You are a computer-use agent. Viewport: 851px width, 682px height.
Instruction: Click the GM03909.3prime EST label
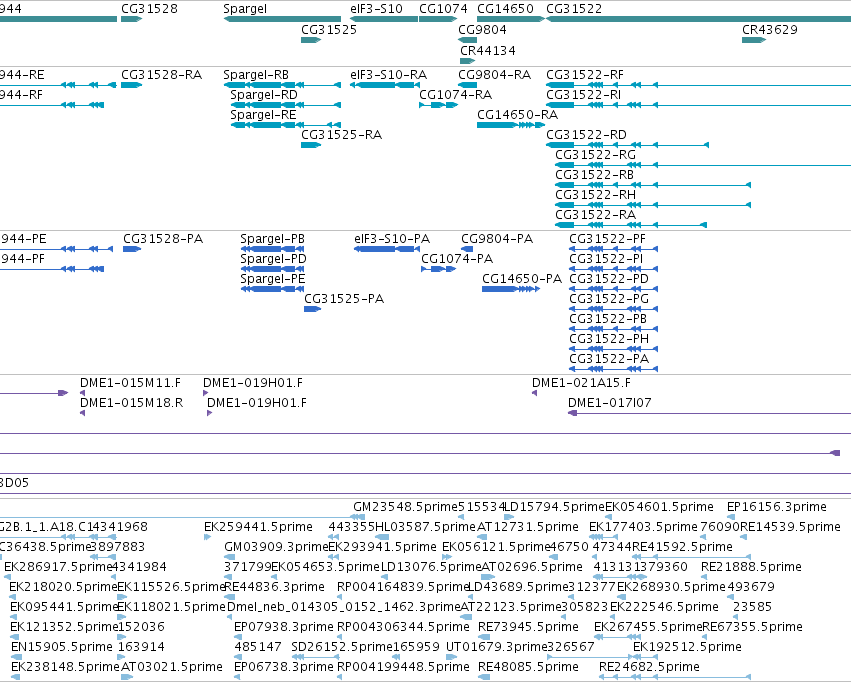276,547
